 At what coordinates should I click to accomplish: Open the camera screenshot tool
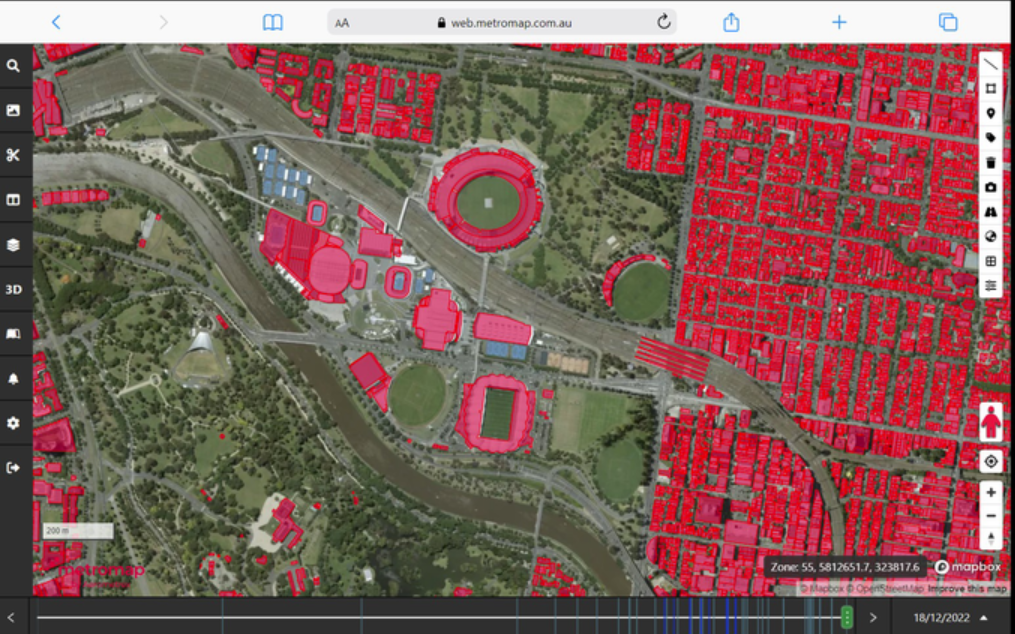(x=990, y=188)
